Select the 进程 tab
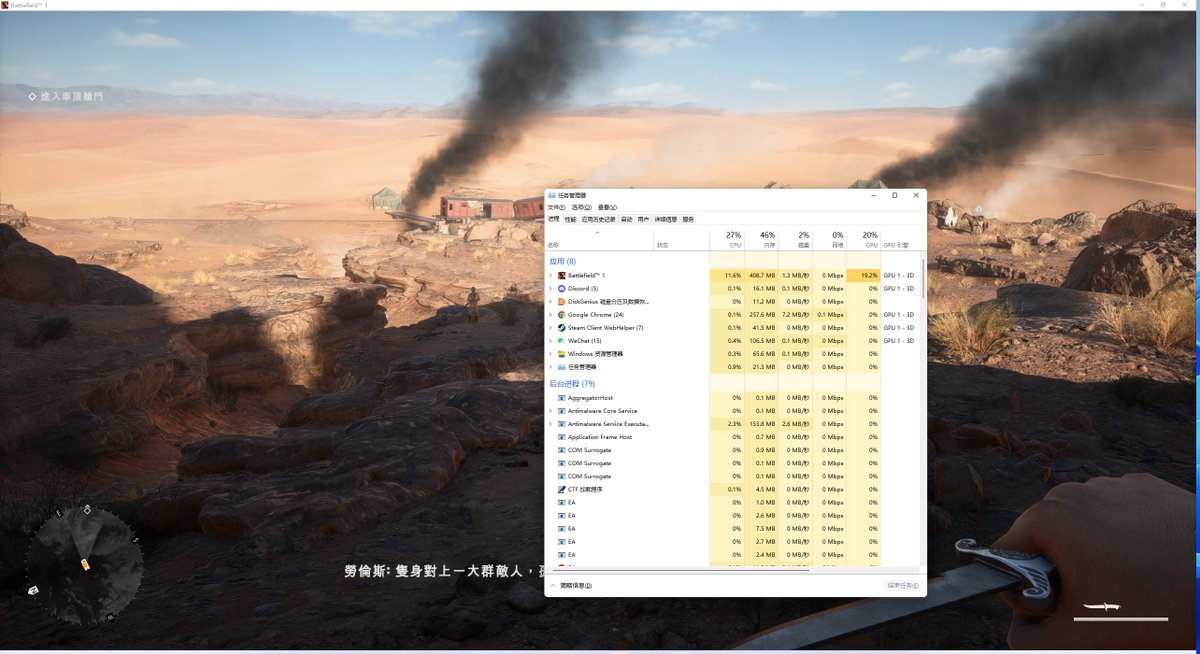The image size is (1200, 654). coord(554,219)
